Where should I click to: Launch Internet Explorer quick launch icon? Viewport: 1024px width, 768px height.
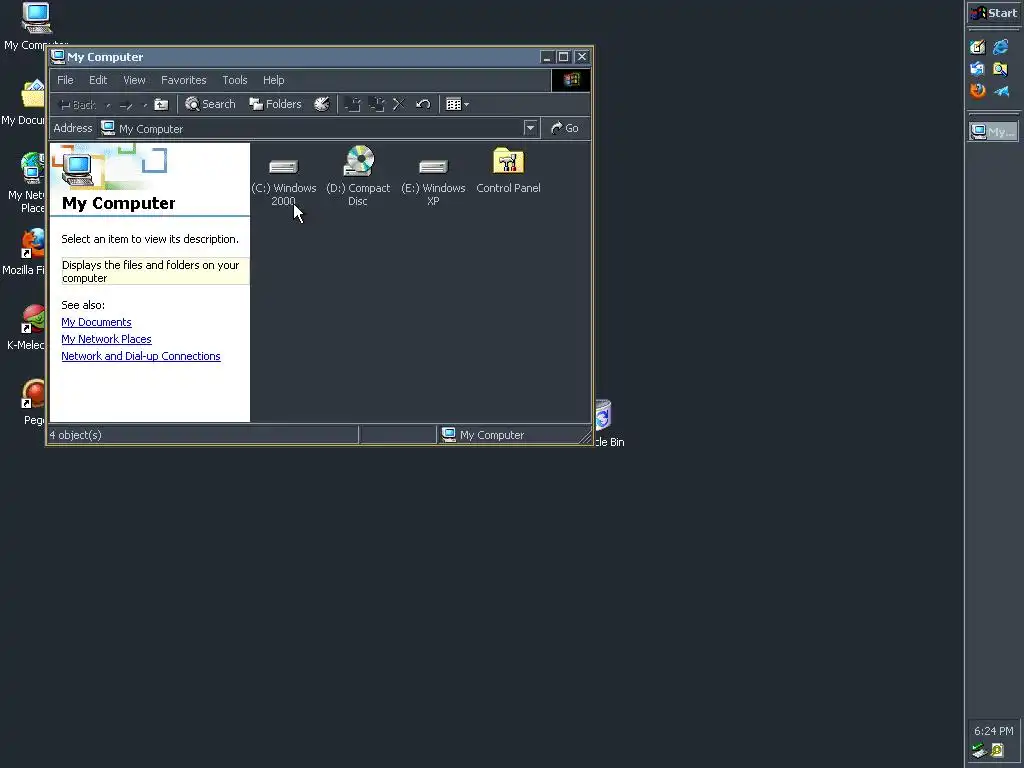click(1000, 47)
